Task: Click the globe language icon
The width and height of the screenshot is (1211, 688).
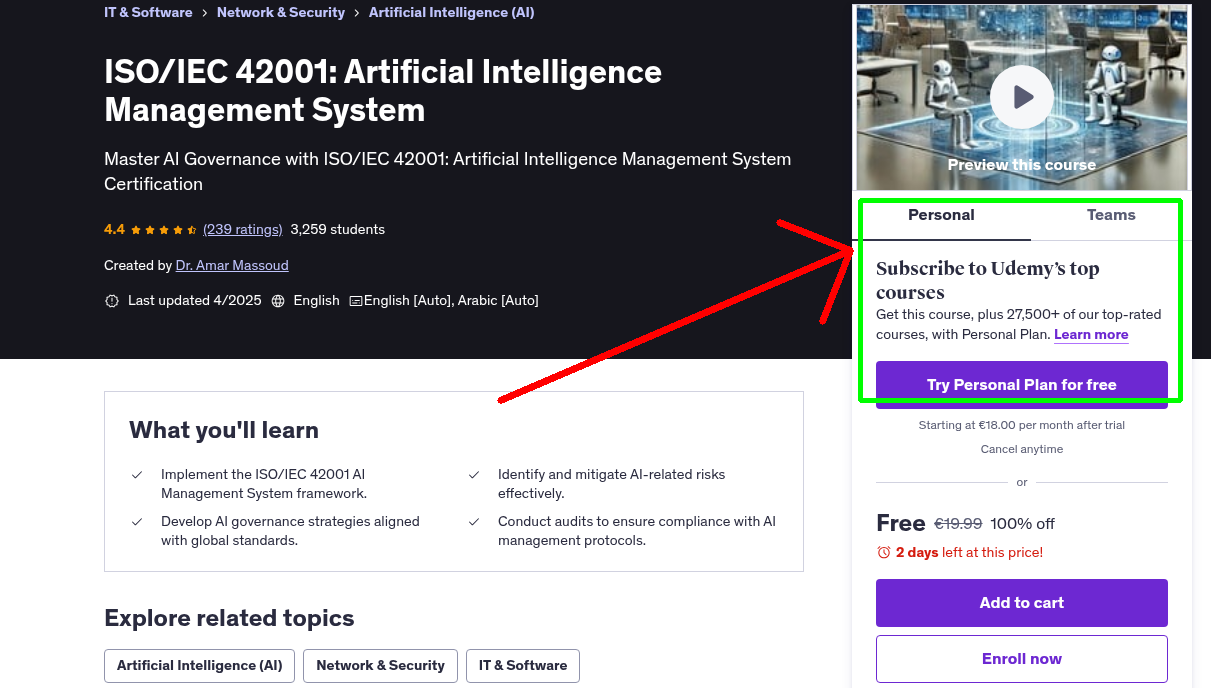Action: click(x=278, y=300)
